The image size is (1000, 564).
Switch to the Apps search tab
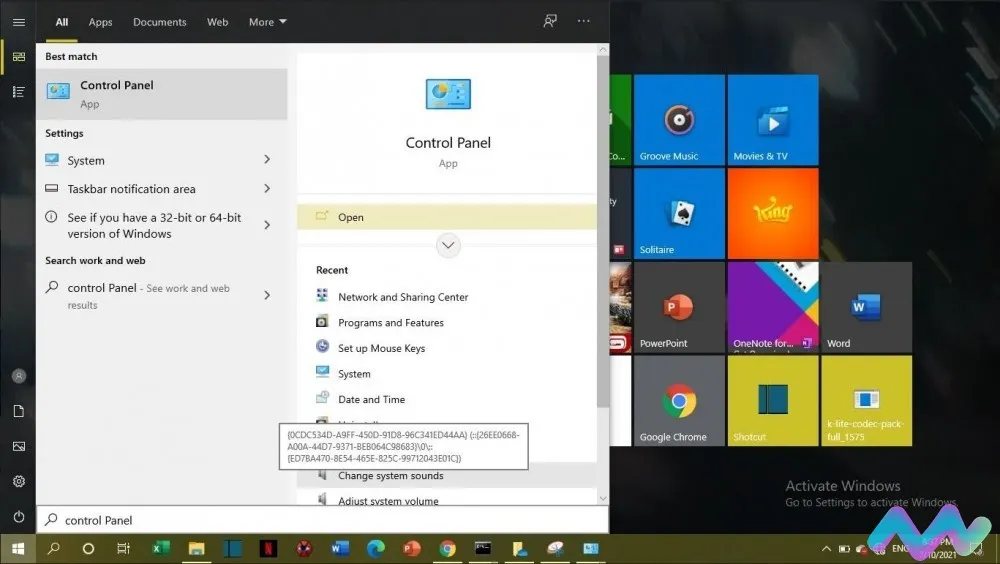point(100,22)
